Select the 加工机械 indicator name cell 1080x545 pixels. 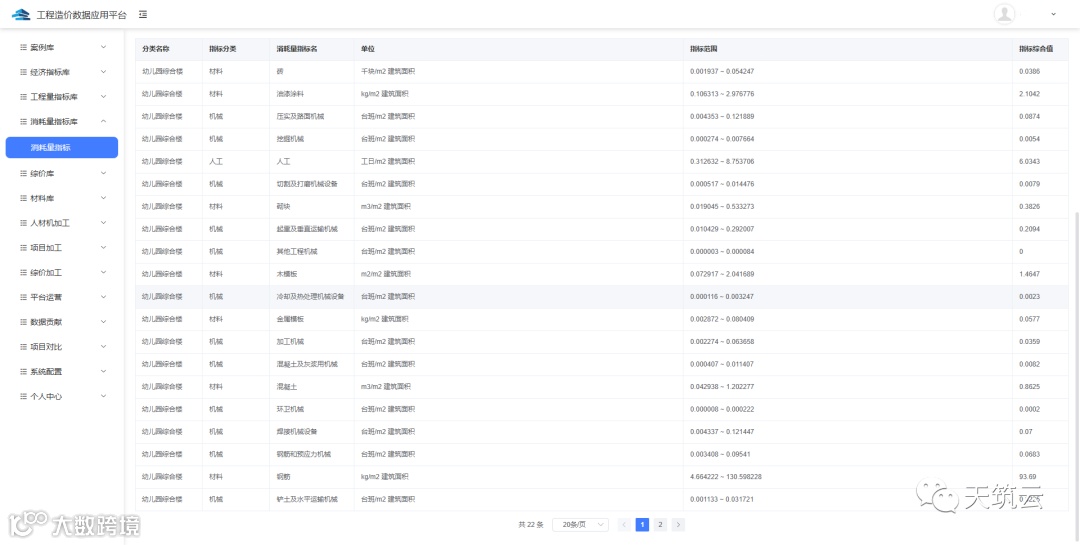point(311,342)
